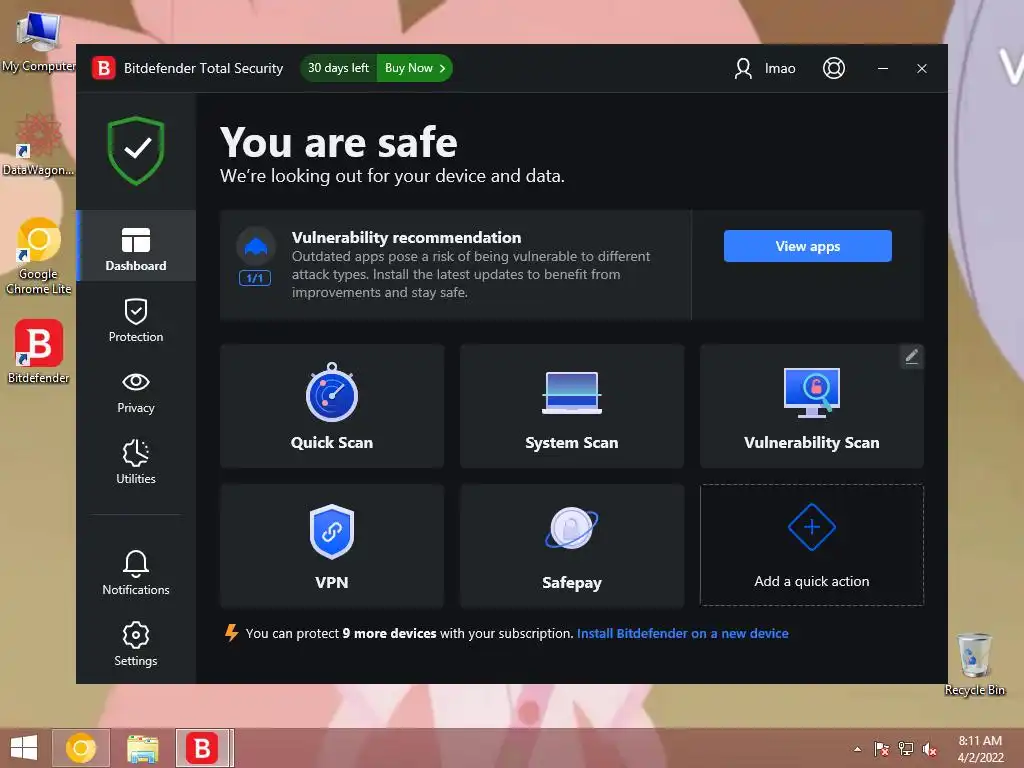Click the Vulnerability recommendation title

406,237
